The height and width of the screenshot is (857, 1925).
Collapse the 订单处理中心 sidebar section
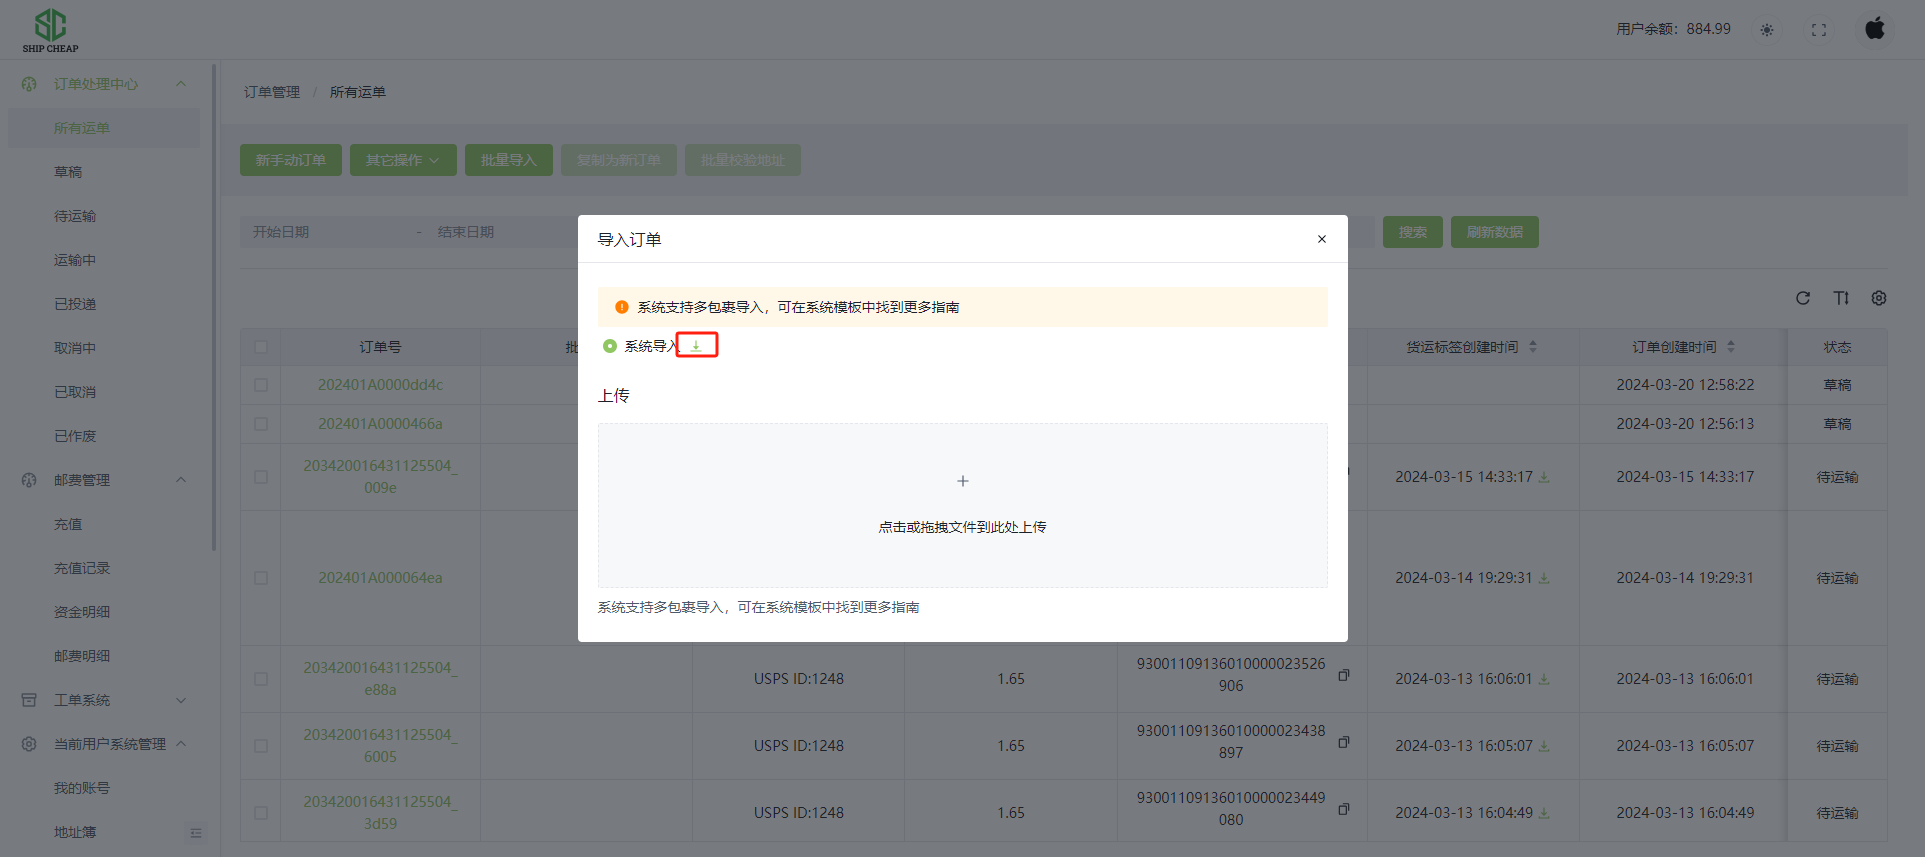point(181,84)
